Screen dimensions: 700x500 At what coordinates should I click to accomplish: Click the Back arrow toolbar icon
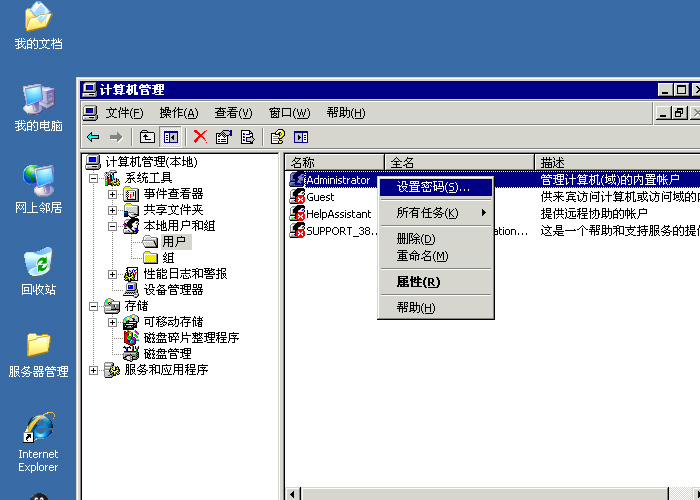point(93,137)
